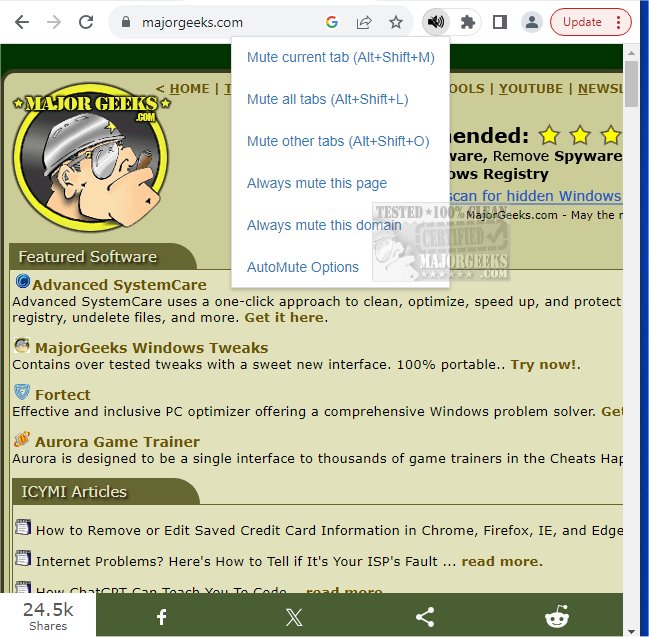Open the Extensions puzzle piece icon
Viewport: 649px width, 637px height.
coord(468,22)
